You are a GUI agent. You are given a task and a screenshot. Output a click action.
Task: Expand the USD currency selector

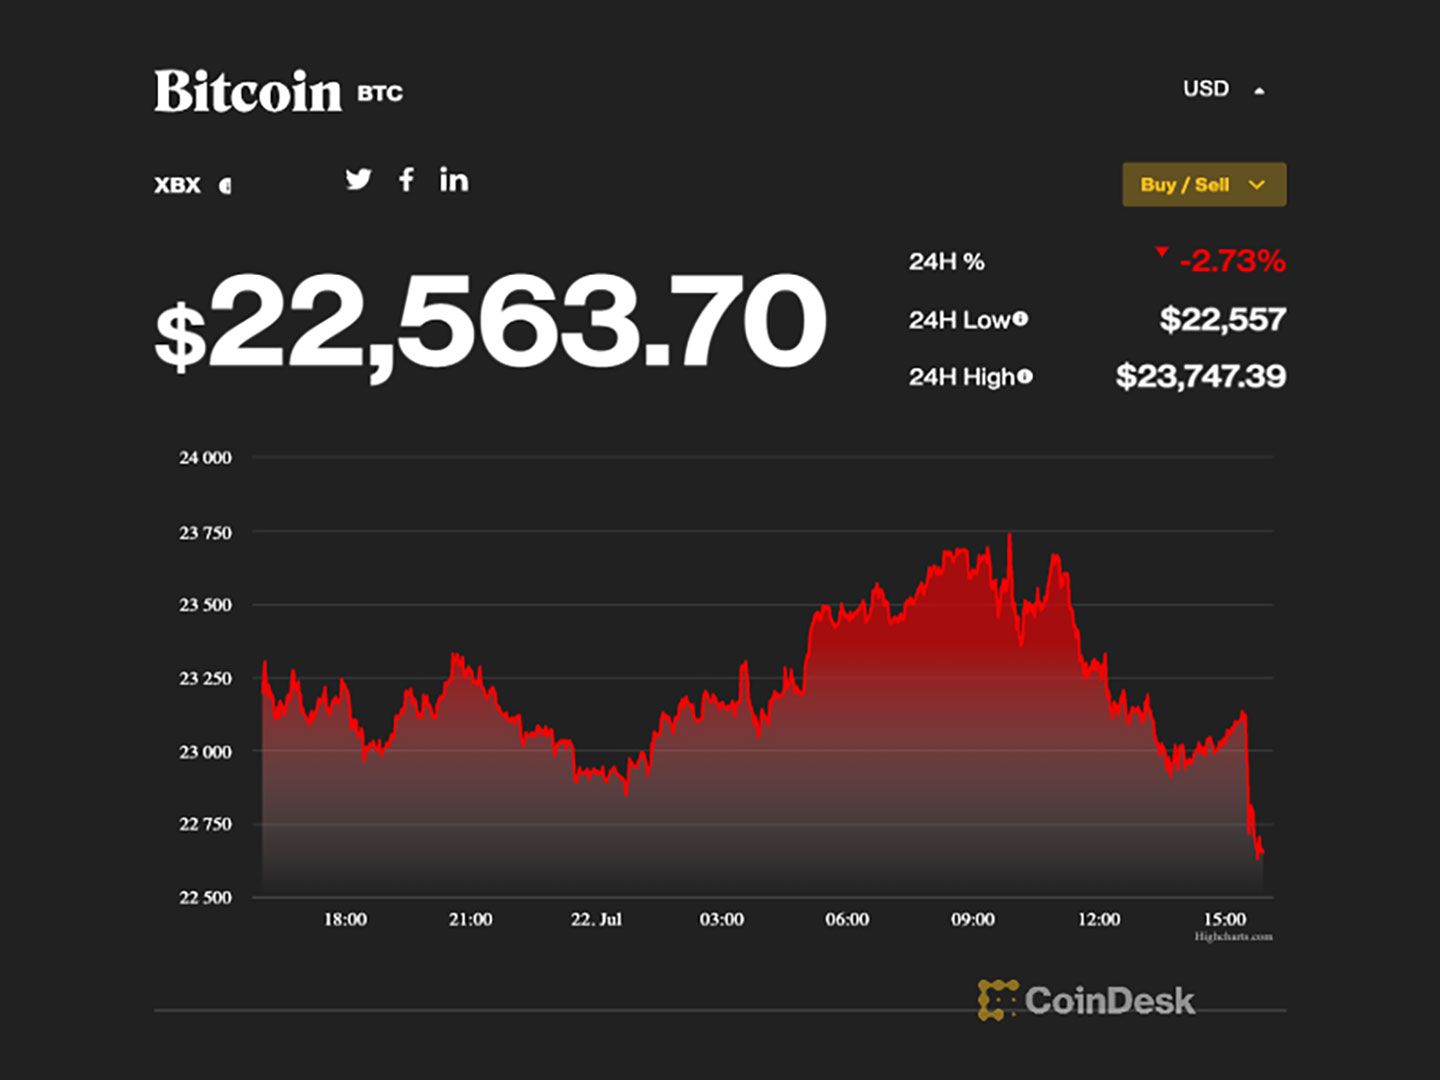point(1207,89)
